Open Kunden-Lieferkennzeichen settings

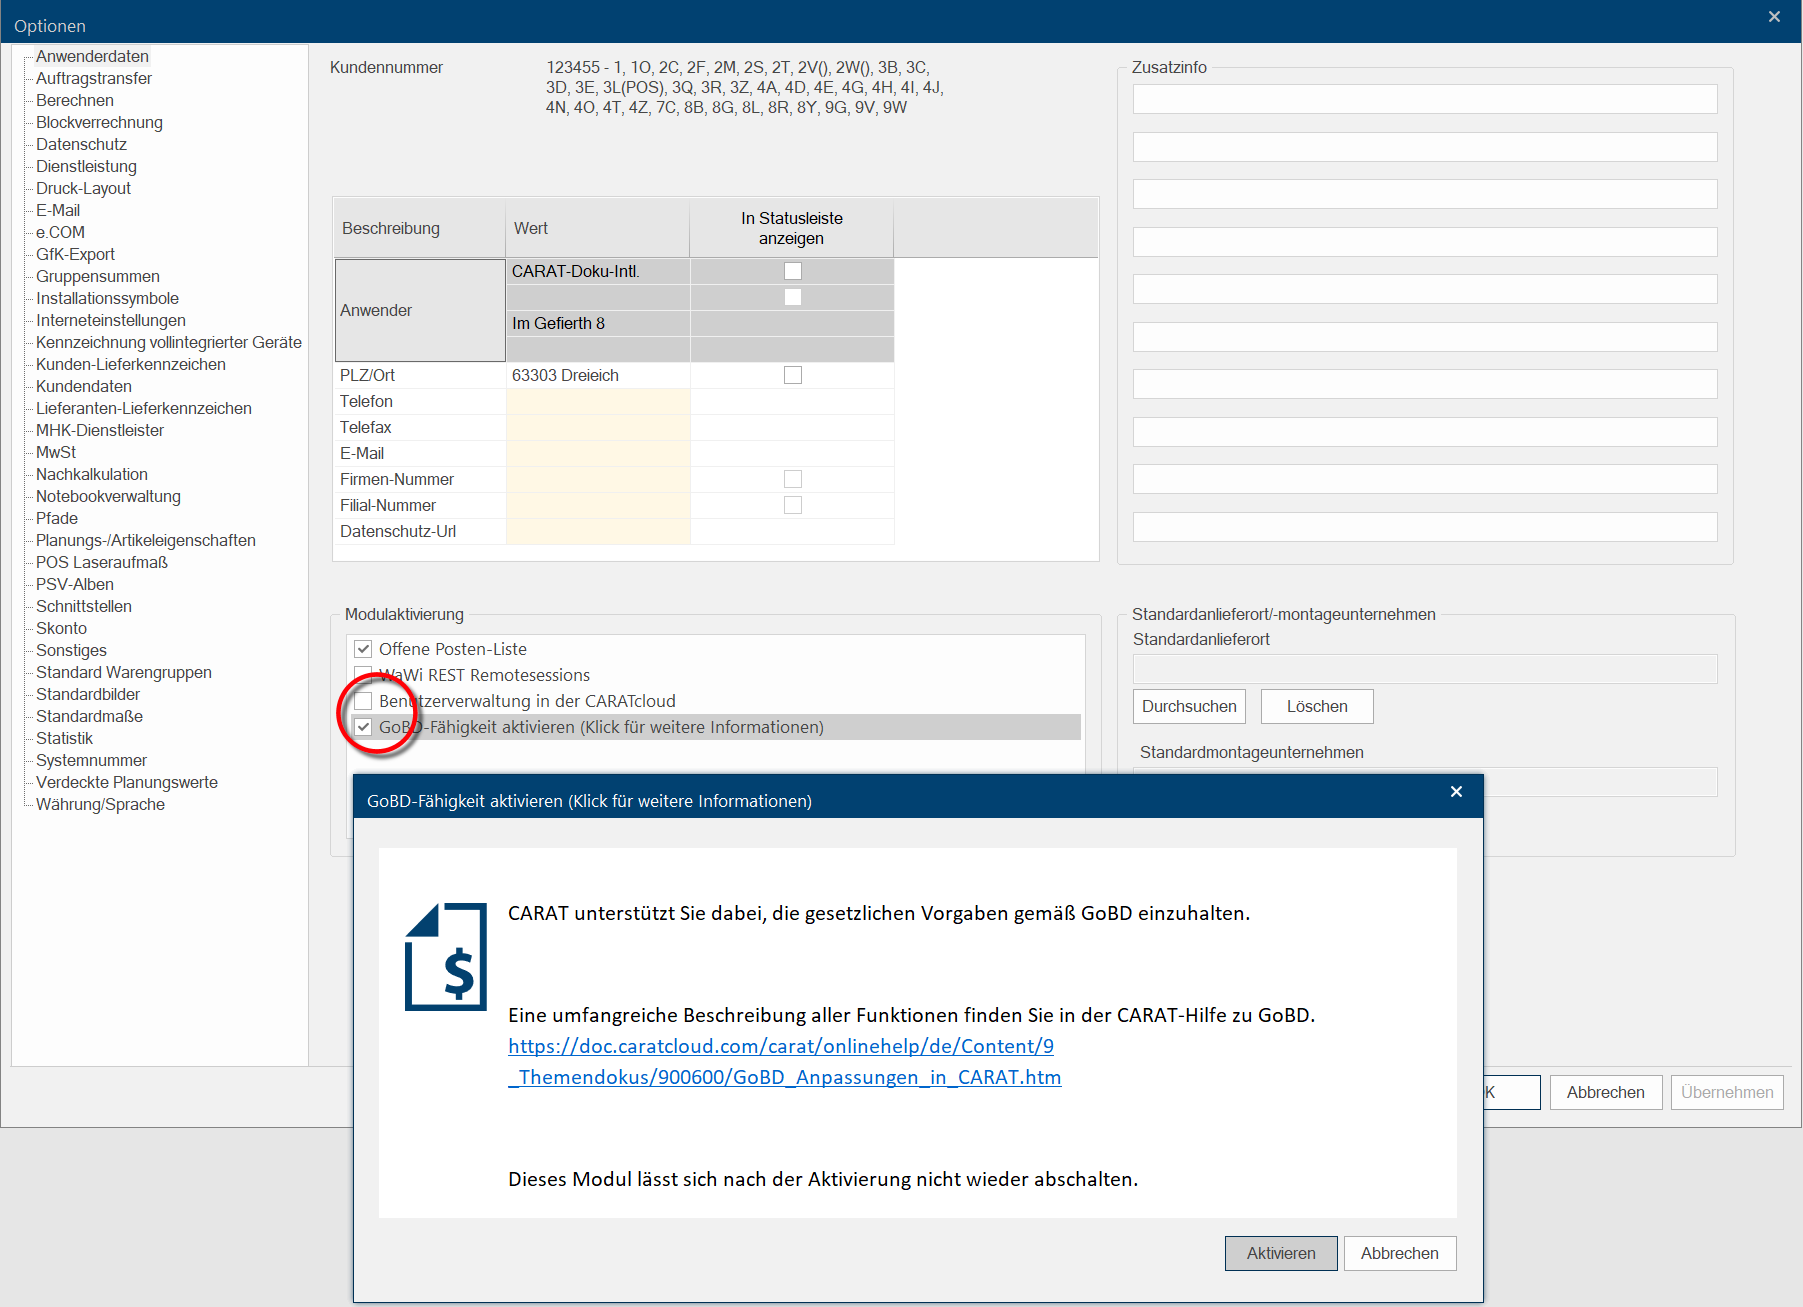coord(131,364)
